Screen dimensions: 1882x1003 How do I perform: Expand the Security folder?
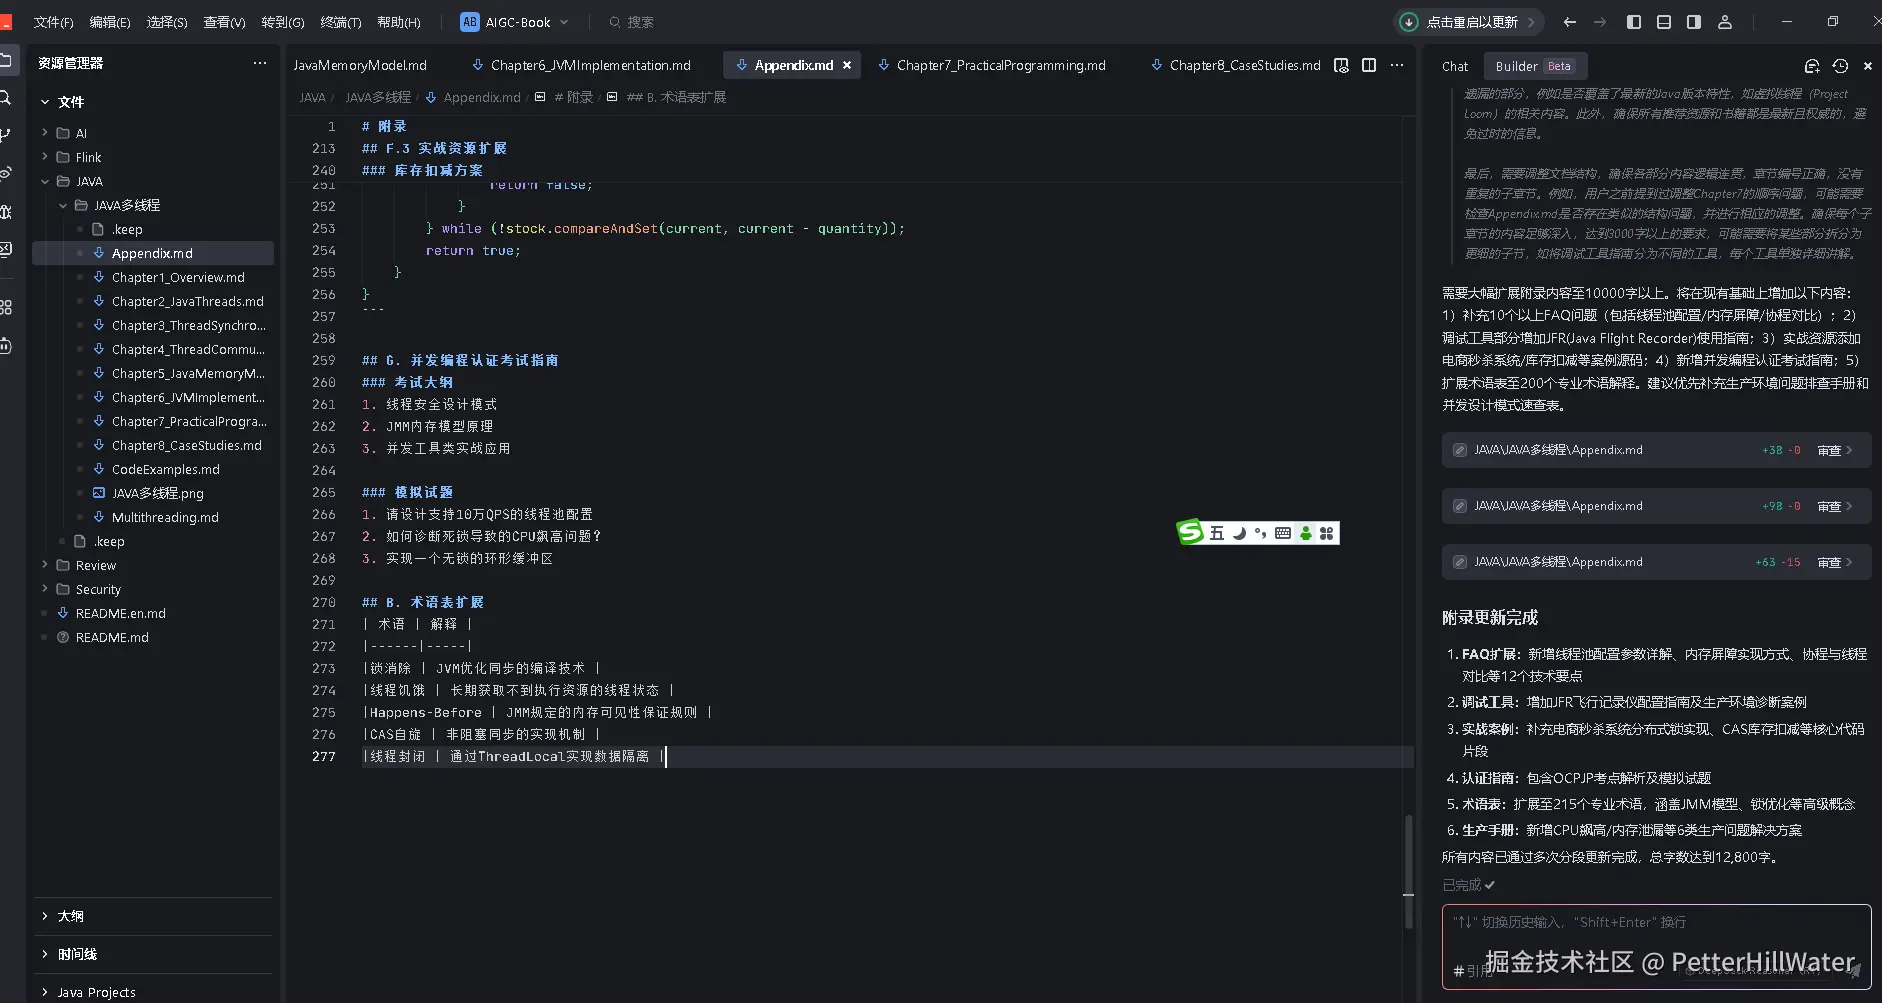45,589
